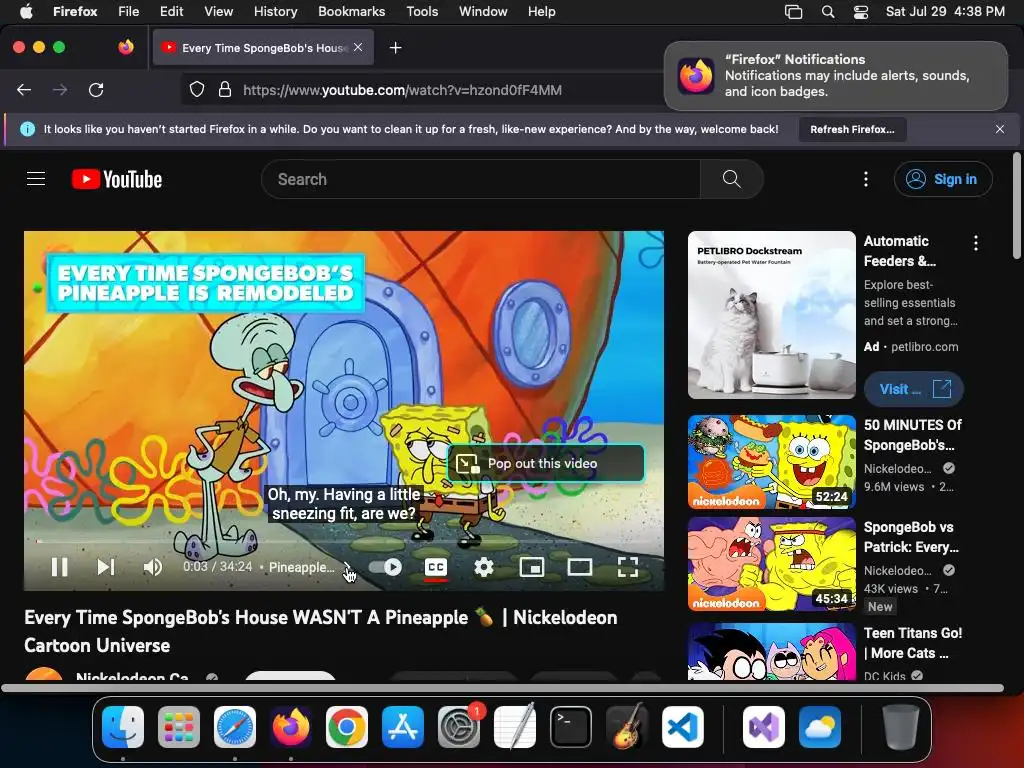Turn off closed captions CC button
The image size is (1024, 768).
pyautogui.click(x=436, y=567)
